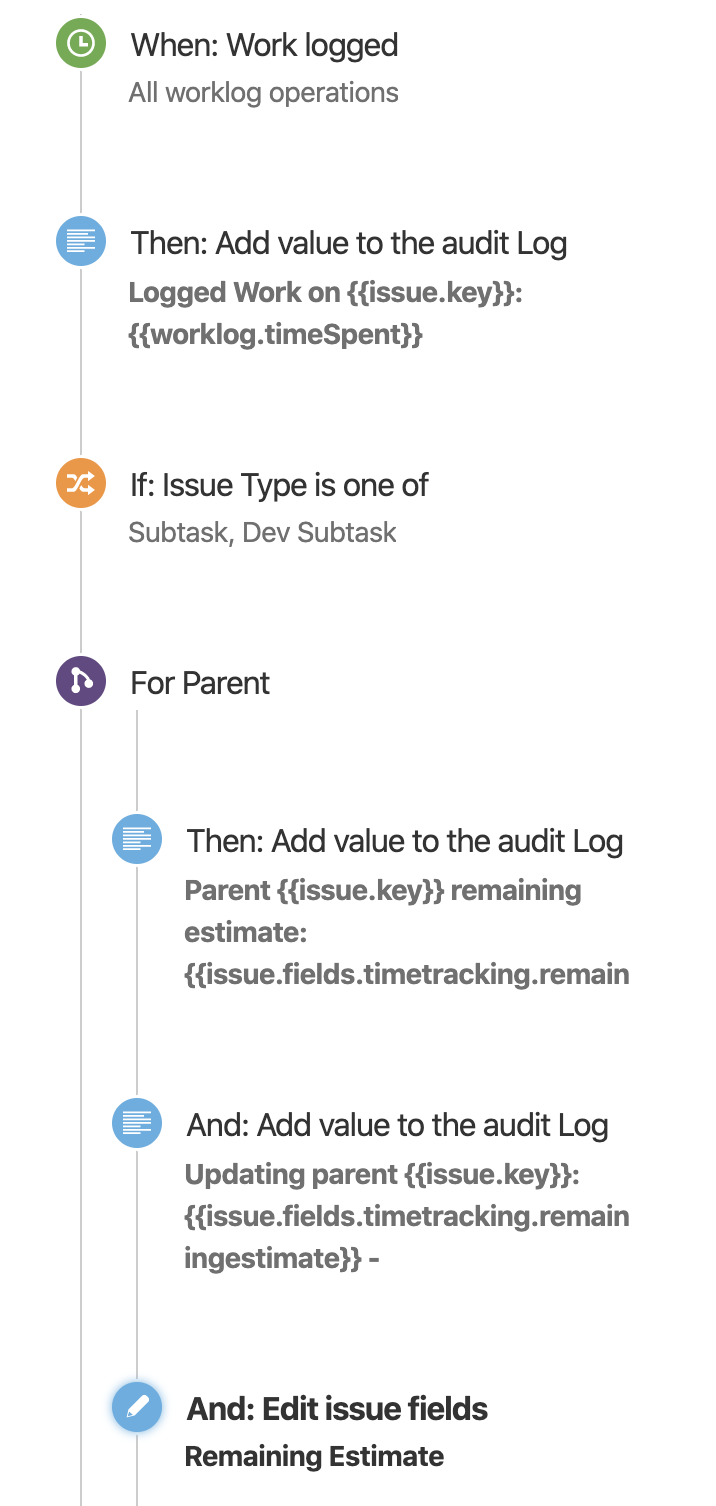Open the If: Issue Type is one of condition

tap(280, 485)
